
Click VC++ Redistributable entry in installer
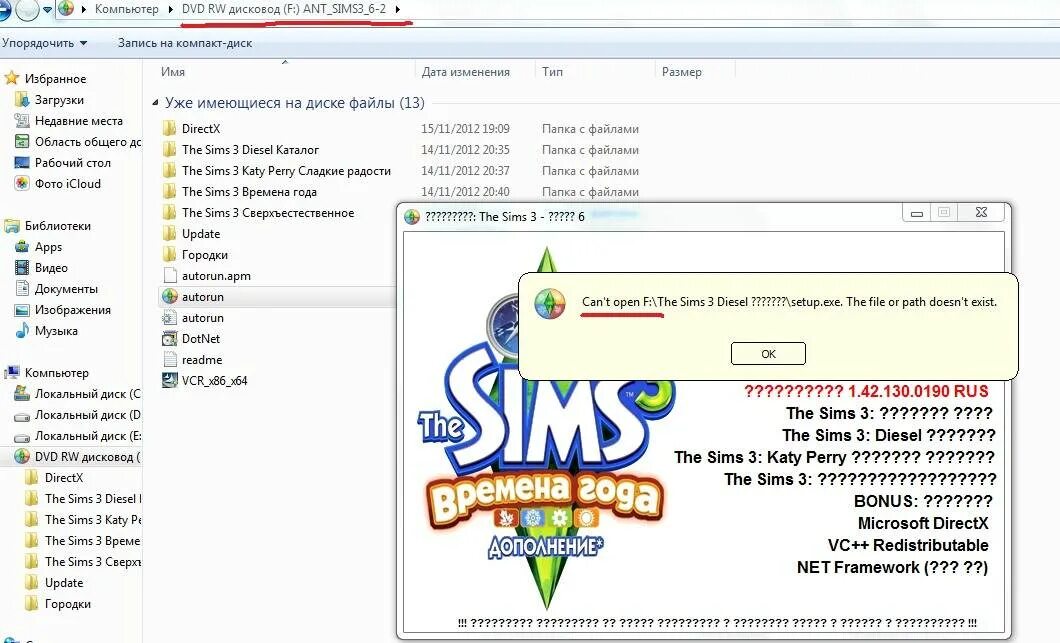click(x=908, y=545)
